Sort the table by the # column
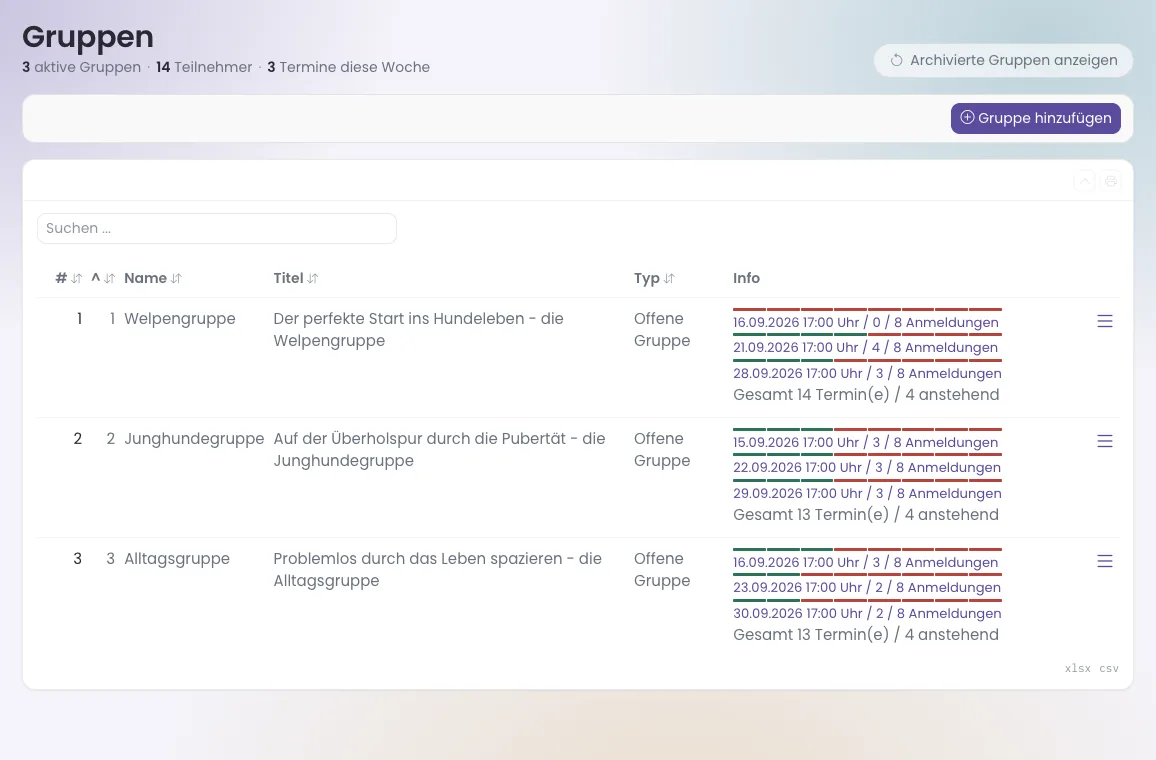1156x760 pixels. 69,279
